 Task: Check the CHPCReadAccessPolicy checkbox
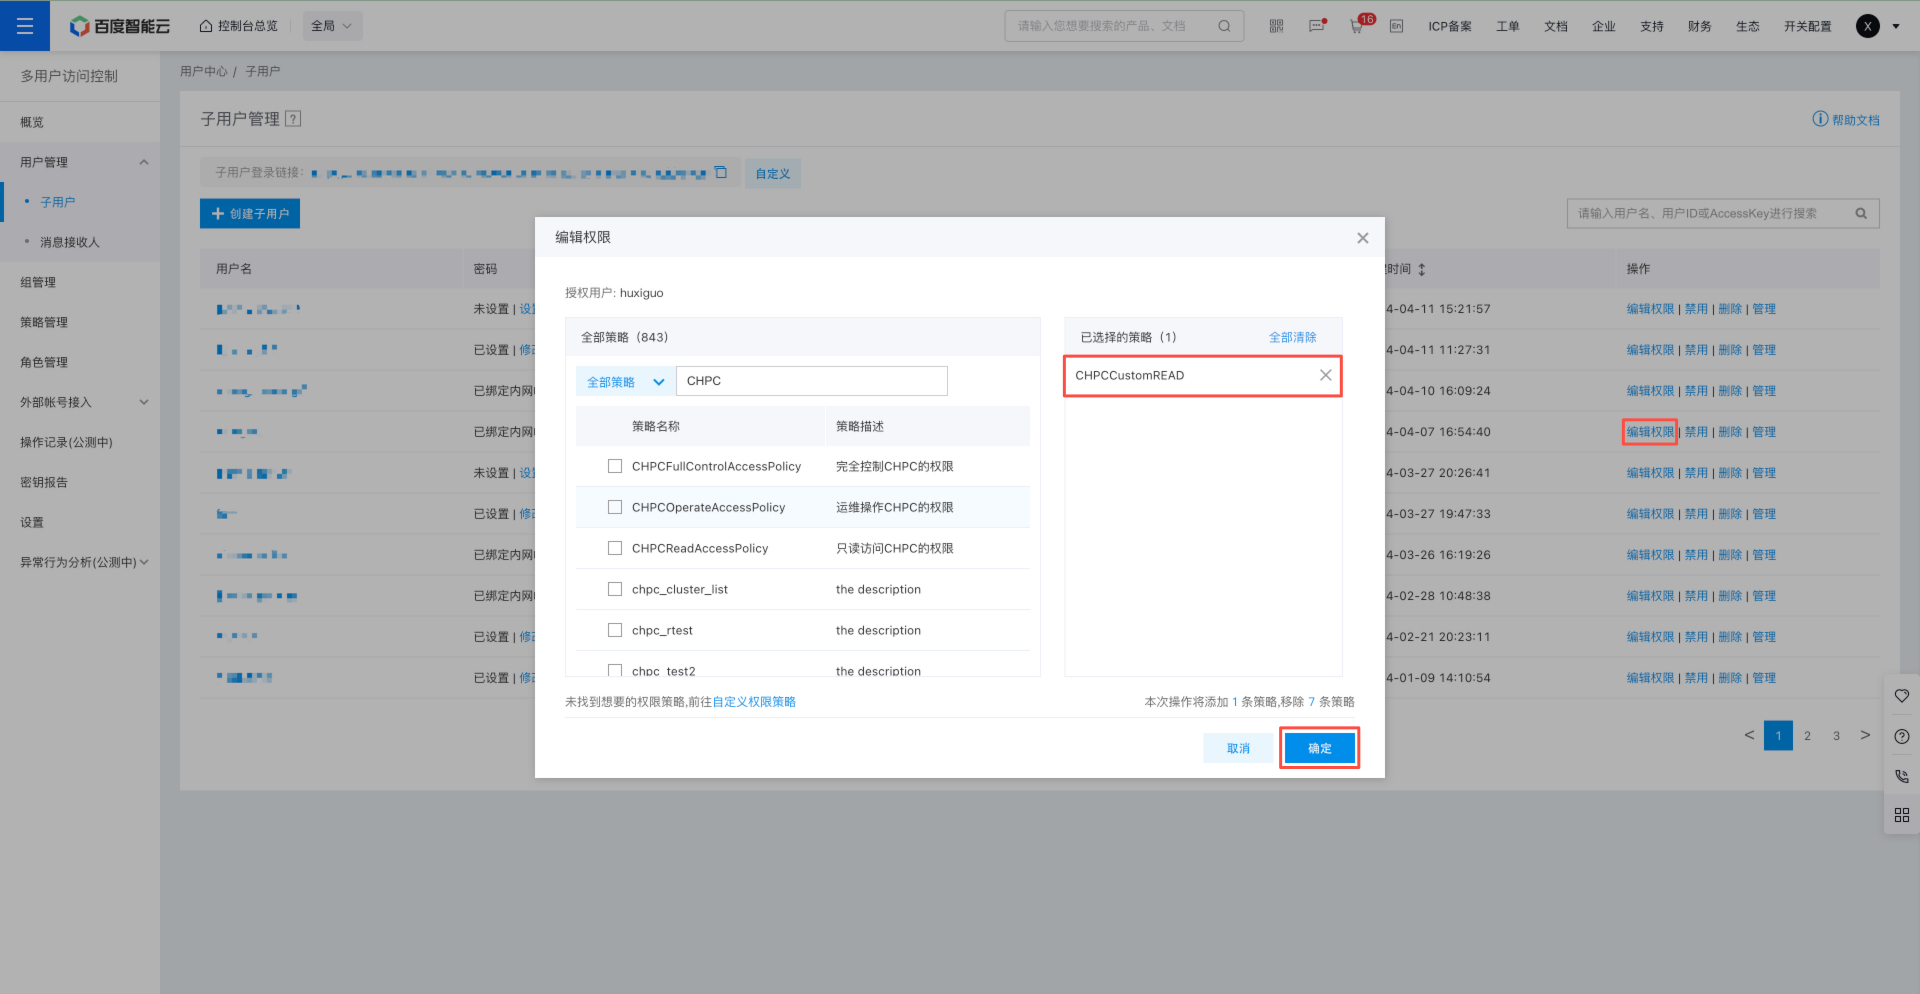(615, 548)
